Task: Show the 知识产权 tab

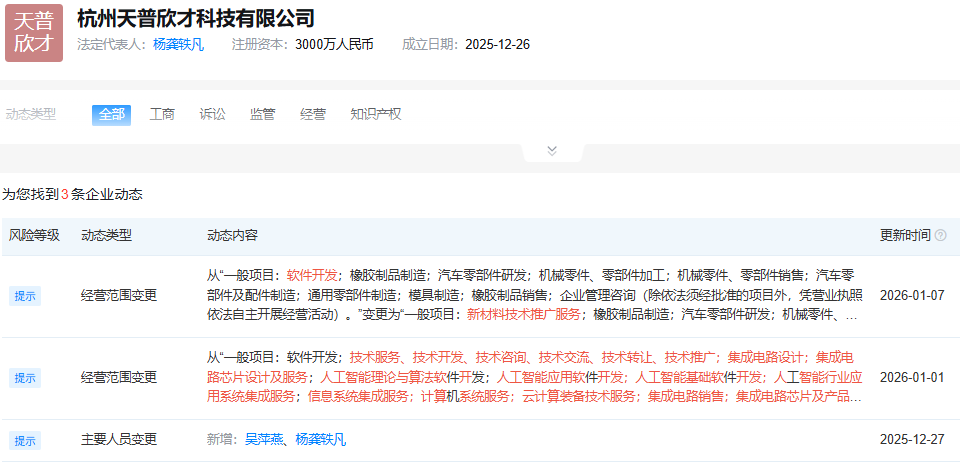Action: coord(375,114)
